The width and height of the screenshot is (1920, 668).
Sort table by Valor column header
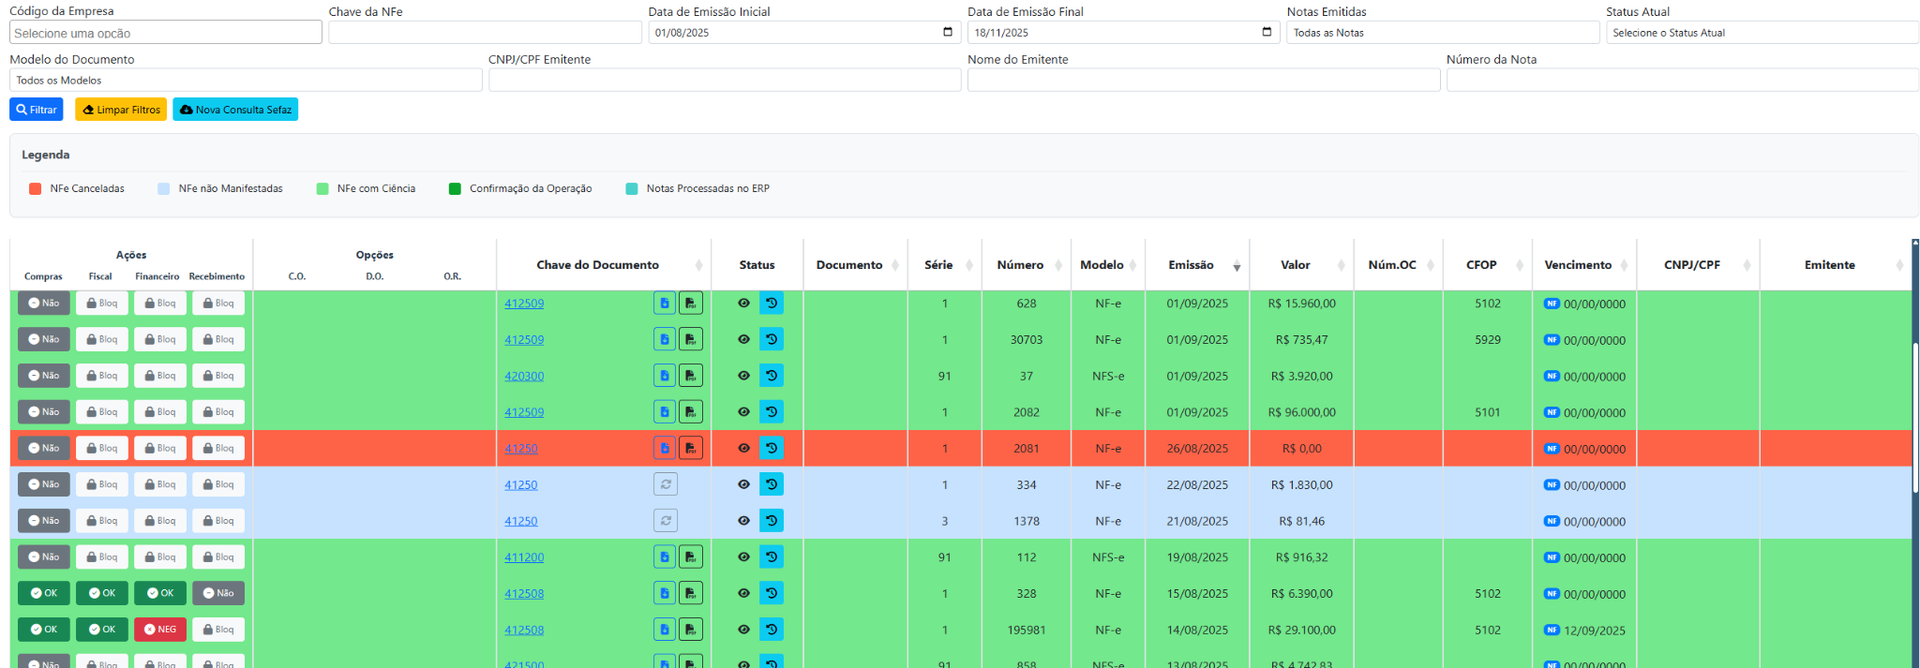click(1295, 265)
